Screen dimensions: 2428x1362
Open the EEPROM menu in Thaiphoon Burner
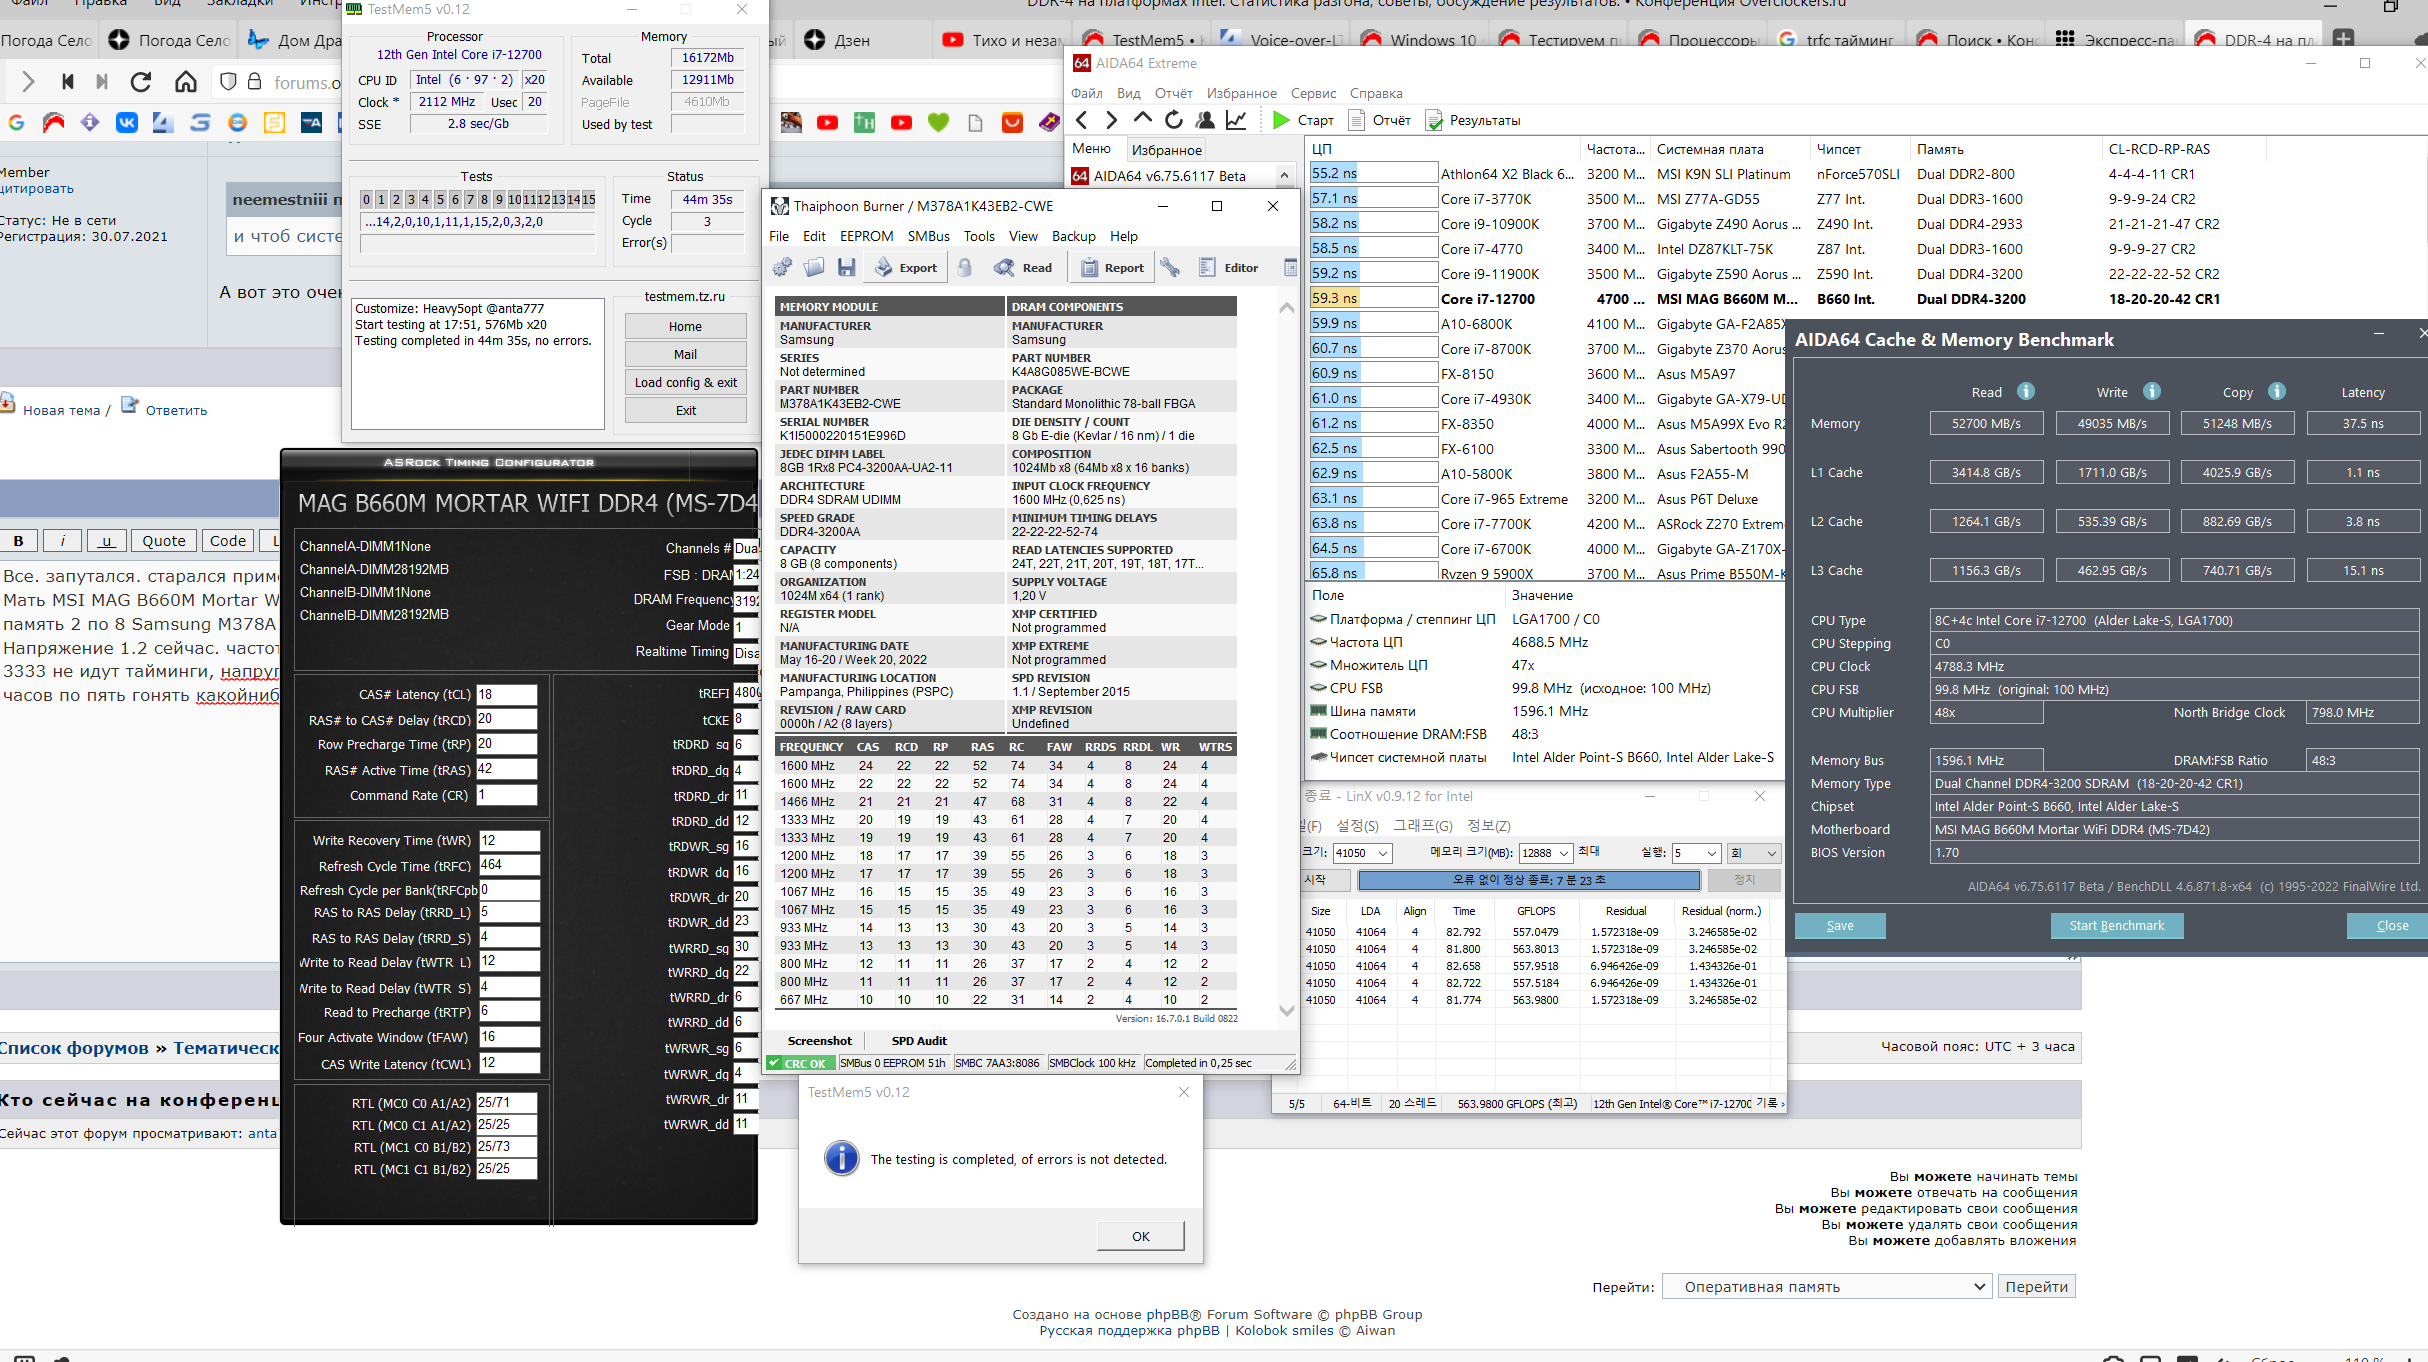866,236
